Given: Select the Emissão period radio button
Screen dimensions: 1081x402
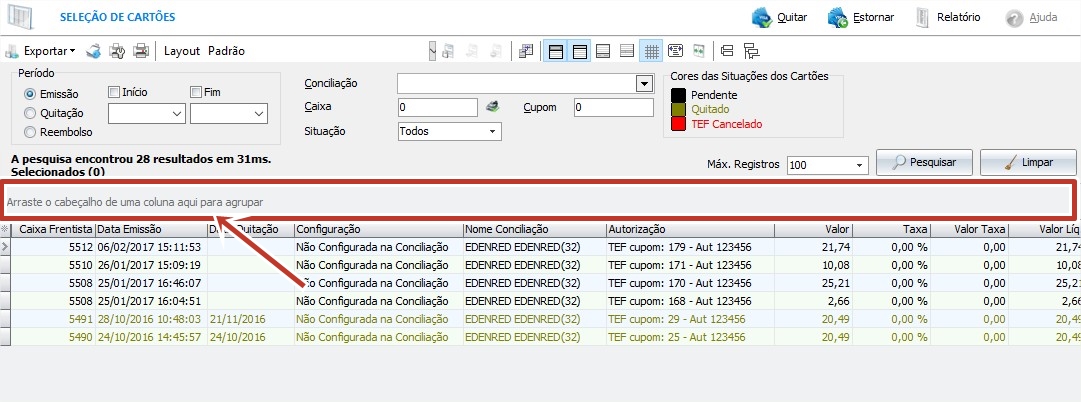Looking at the screenshot, I should point(30,94).
